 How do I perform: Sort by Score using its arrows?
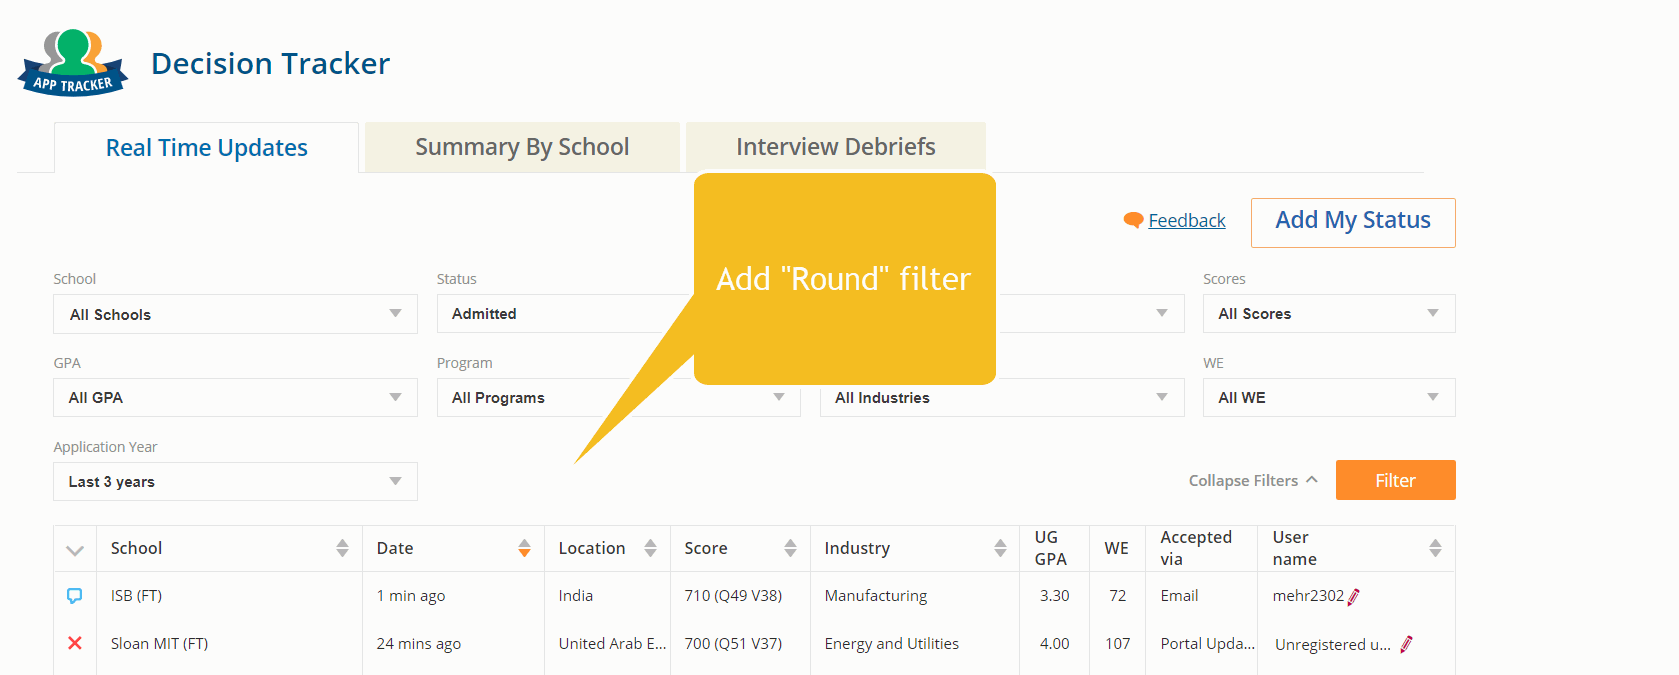pos(790,548)
